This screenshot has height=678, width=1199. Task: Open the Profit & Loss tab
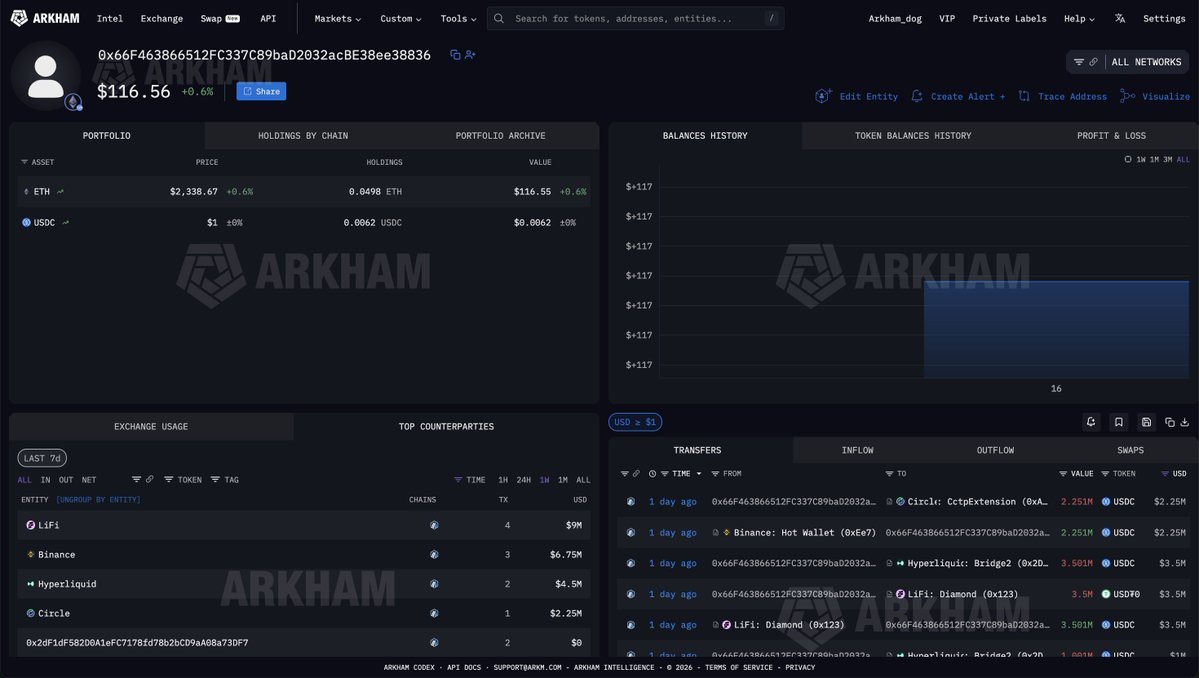click(x=1111, y=136)
